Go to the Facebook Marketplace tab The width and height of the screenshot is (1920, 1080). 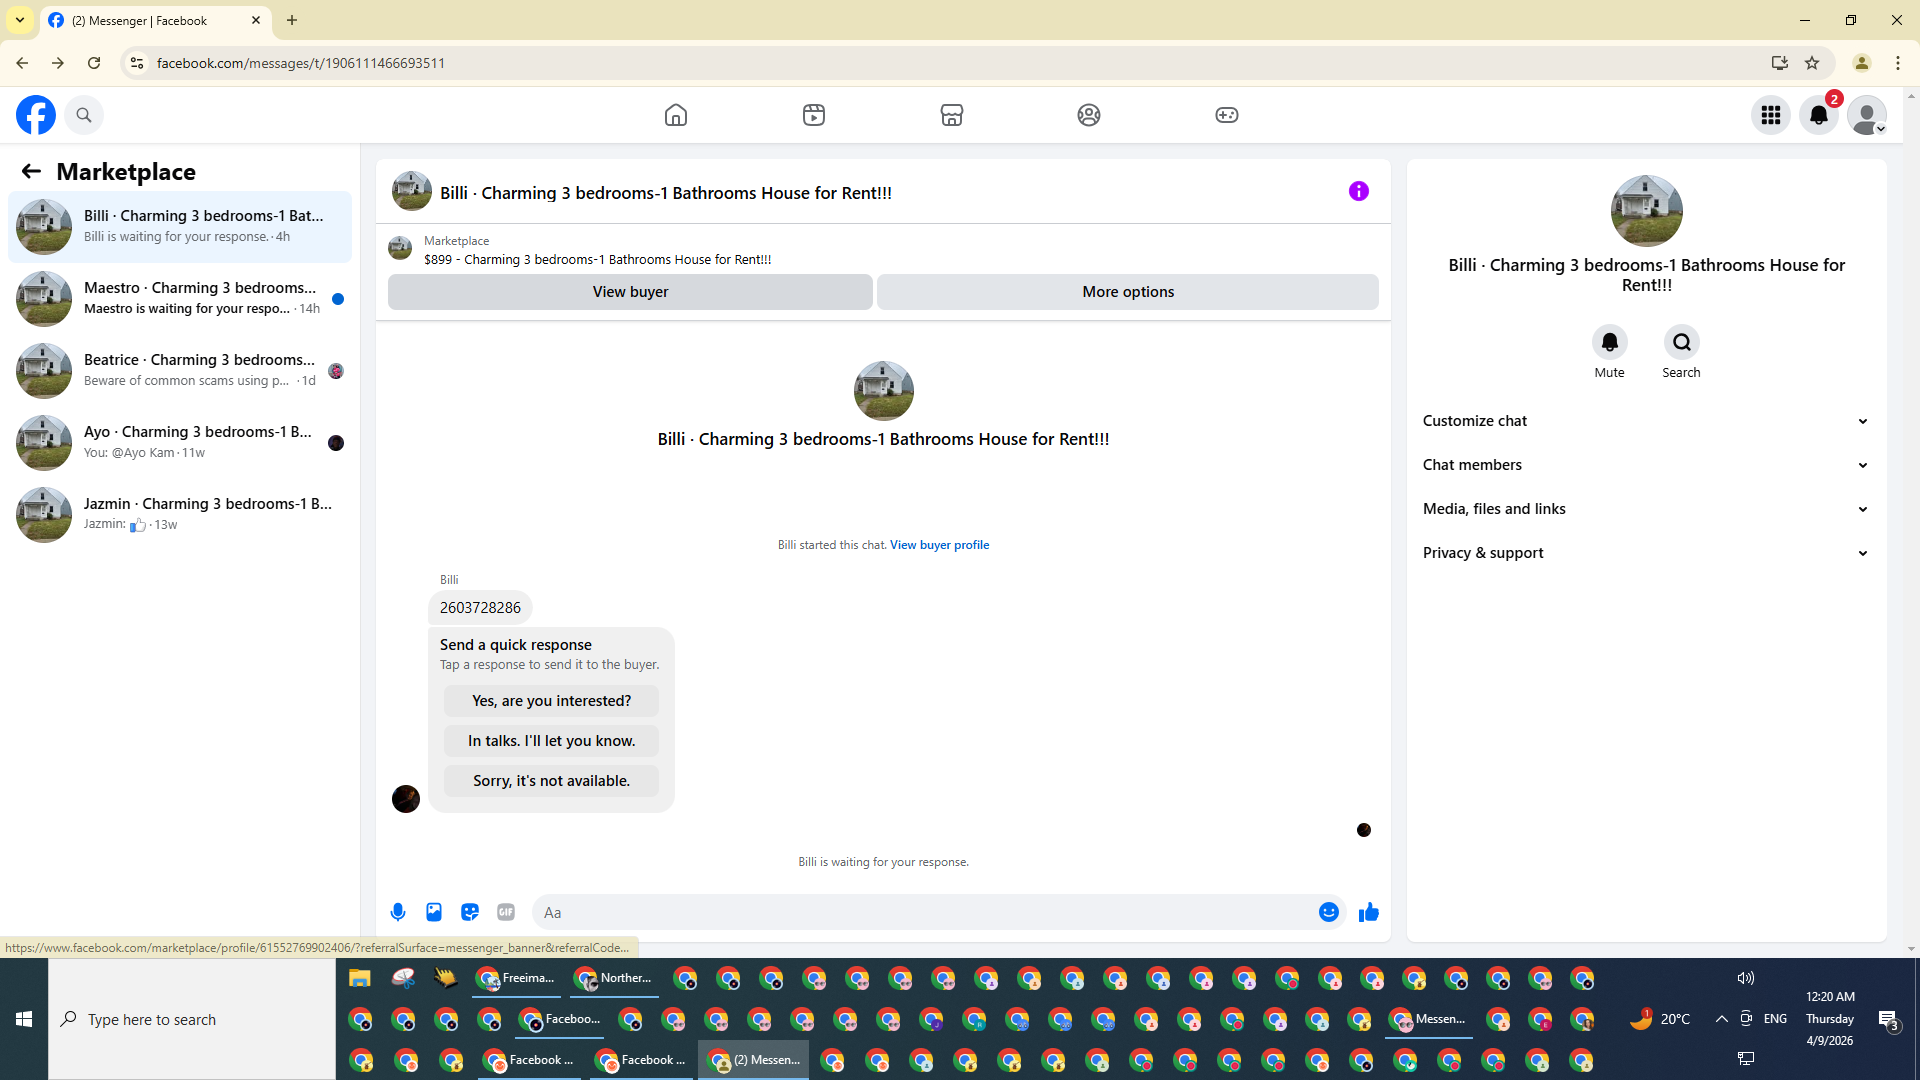point(951,115)
